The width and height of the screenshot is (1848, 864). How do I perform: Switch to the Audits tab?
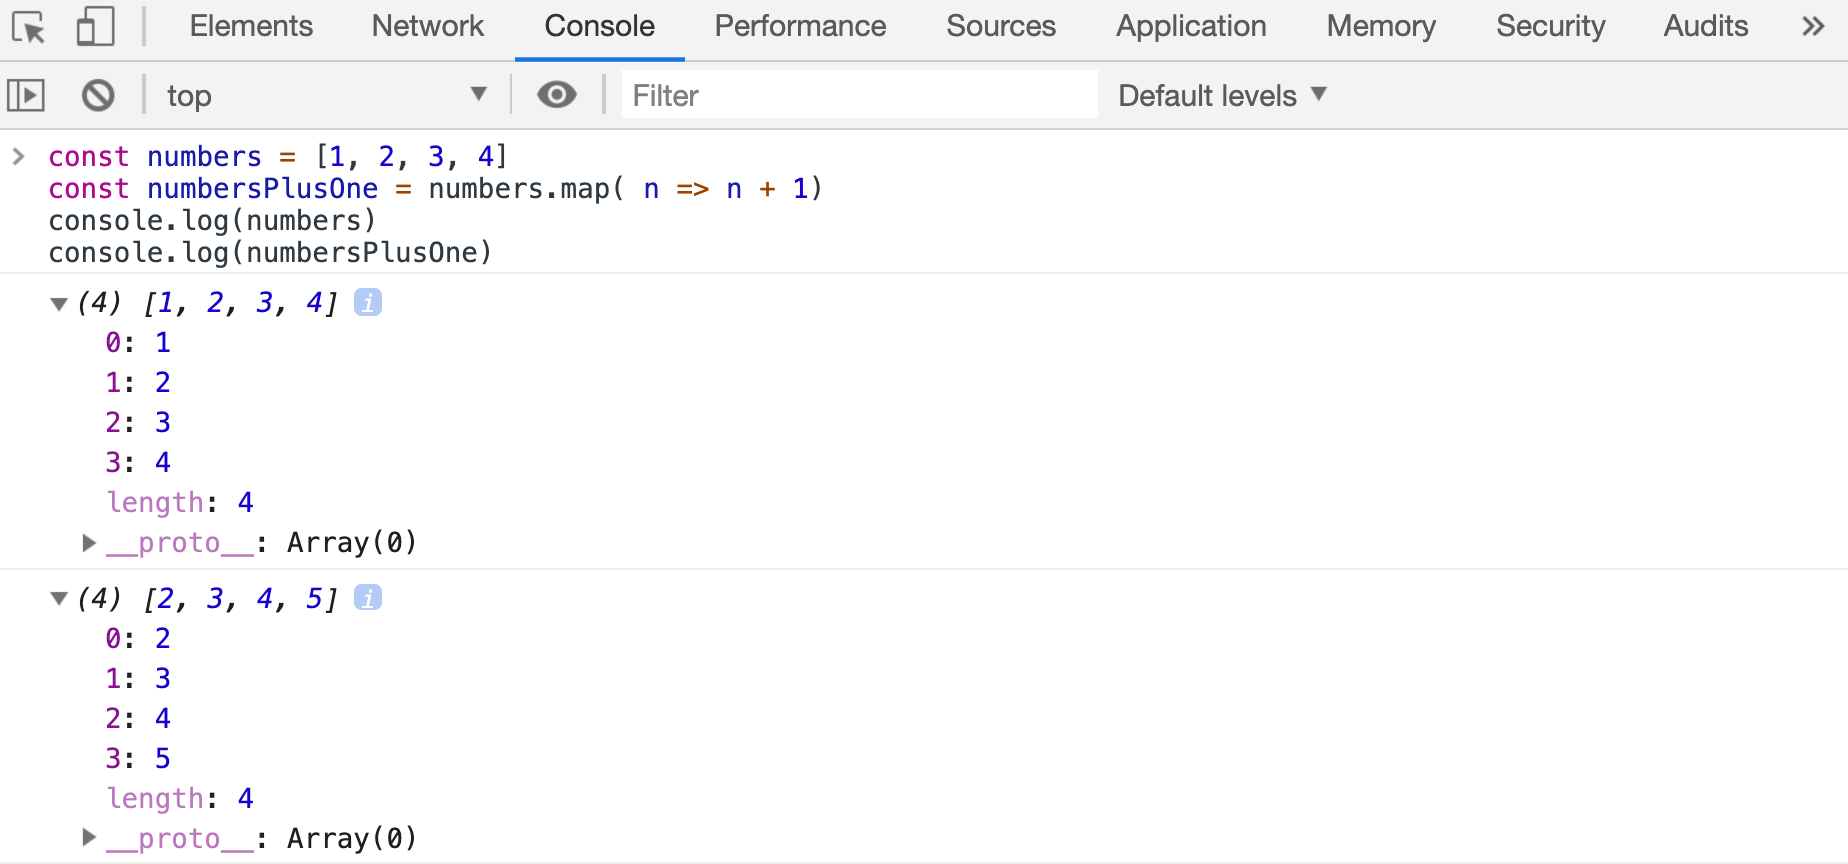click(x=1706, y=26)
